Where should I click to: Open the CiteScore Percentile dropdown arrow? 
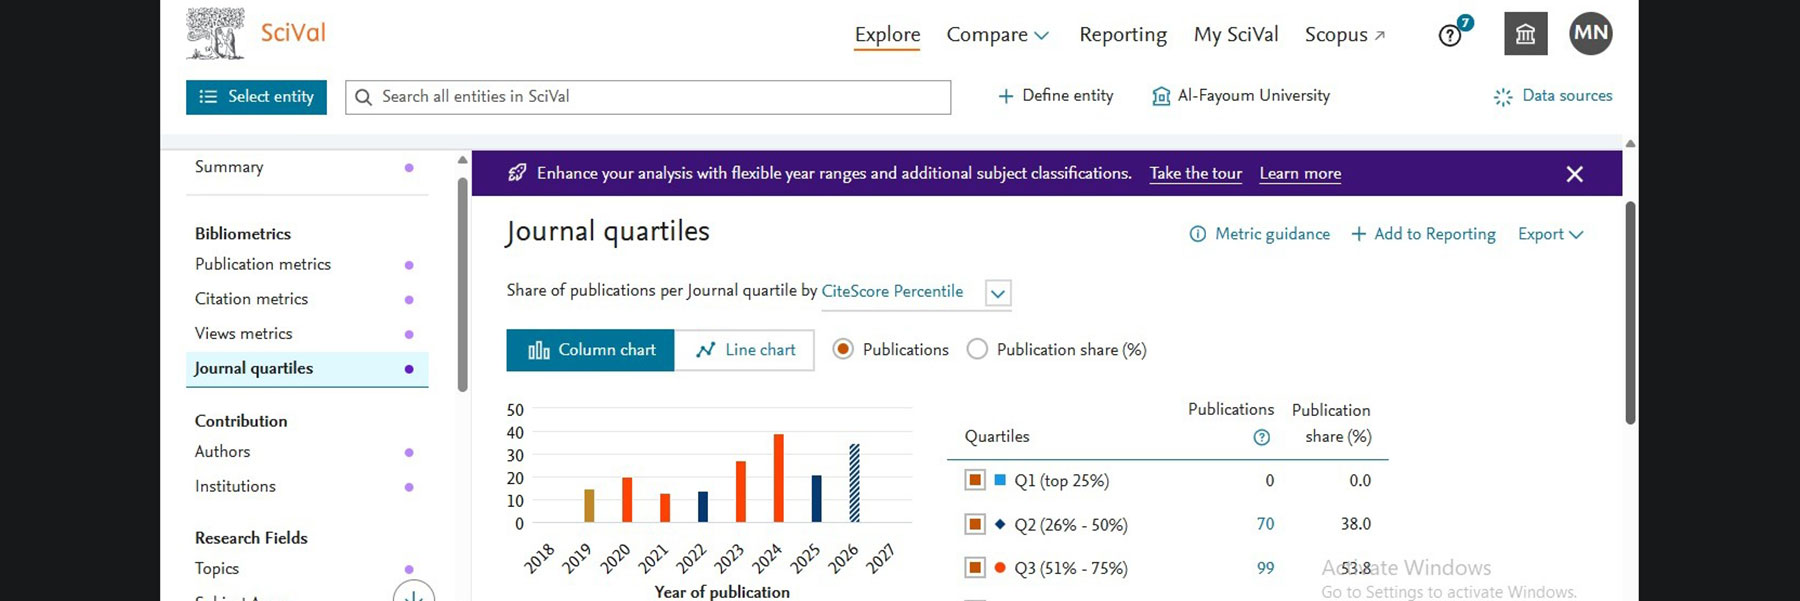pyautogui.click(x=998, y=293)
